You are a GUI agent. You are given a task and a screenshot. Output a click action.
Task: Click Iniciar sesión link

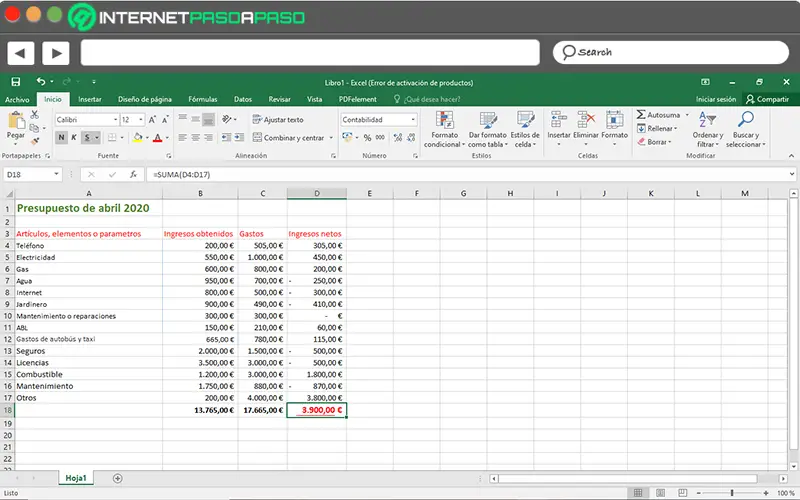coord(716,99)
